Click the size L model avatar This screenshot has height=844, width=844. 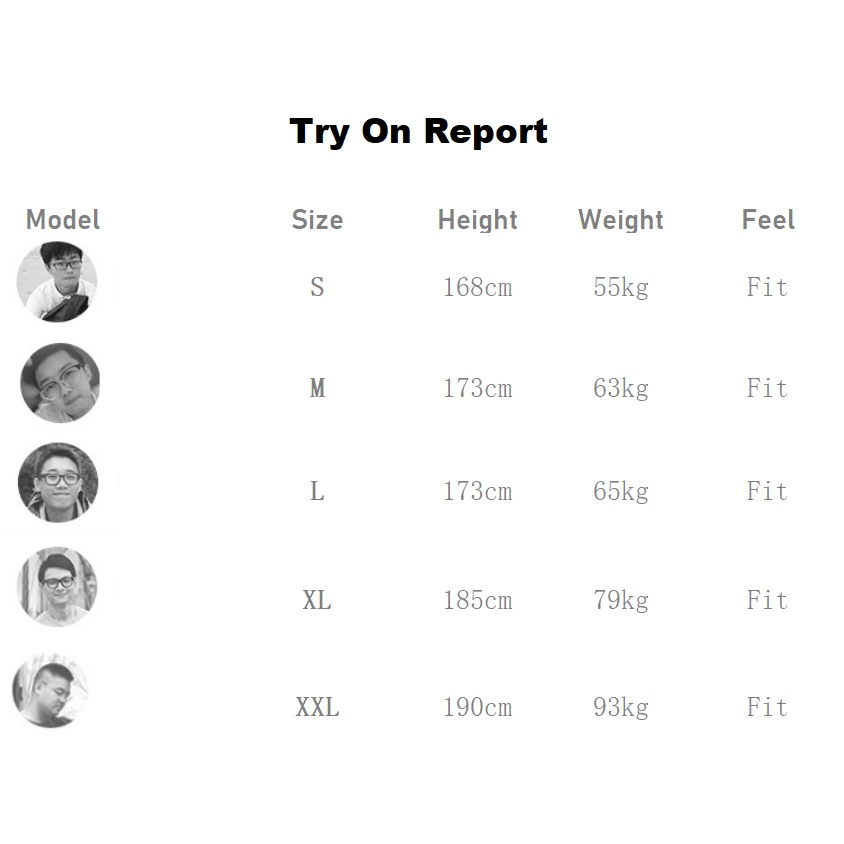(x=58, y=483)
